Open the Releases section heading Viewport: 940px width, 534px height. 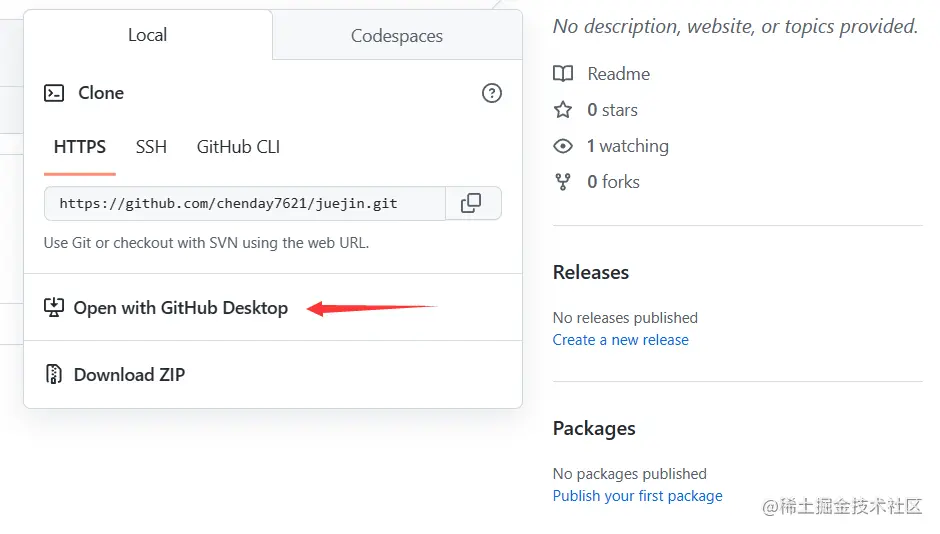(591, 272)
